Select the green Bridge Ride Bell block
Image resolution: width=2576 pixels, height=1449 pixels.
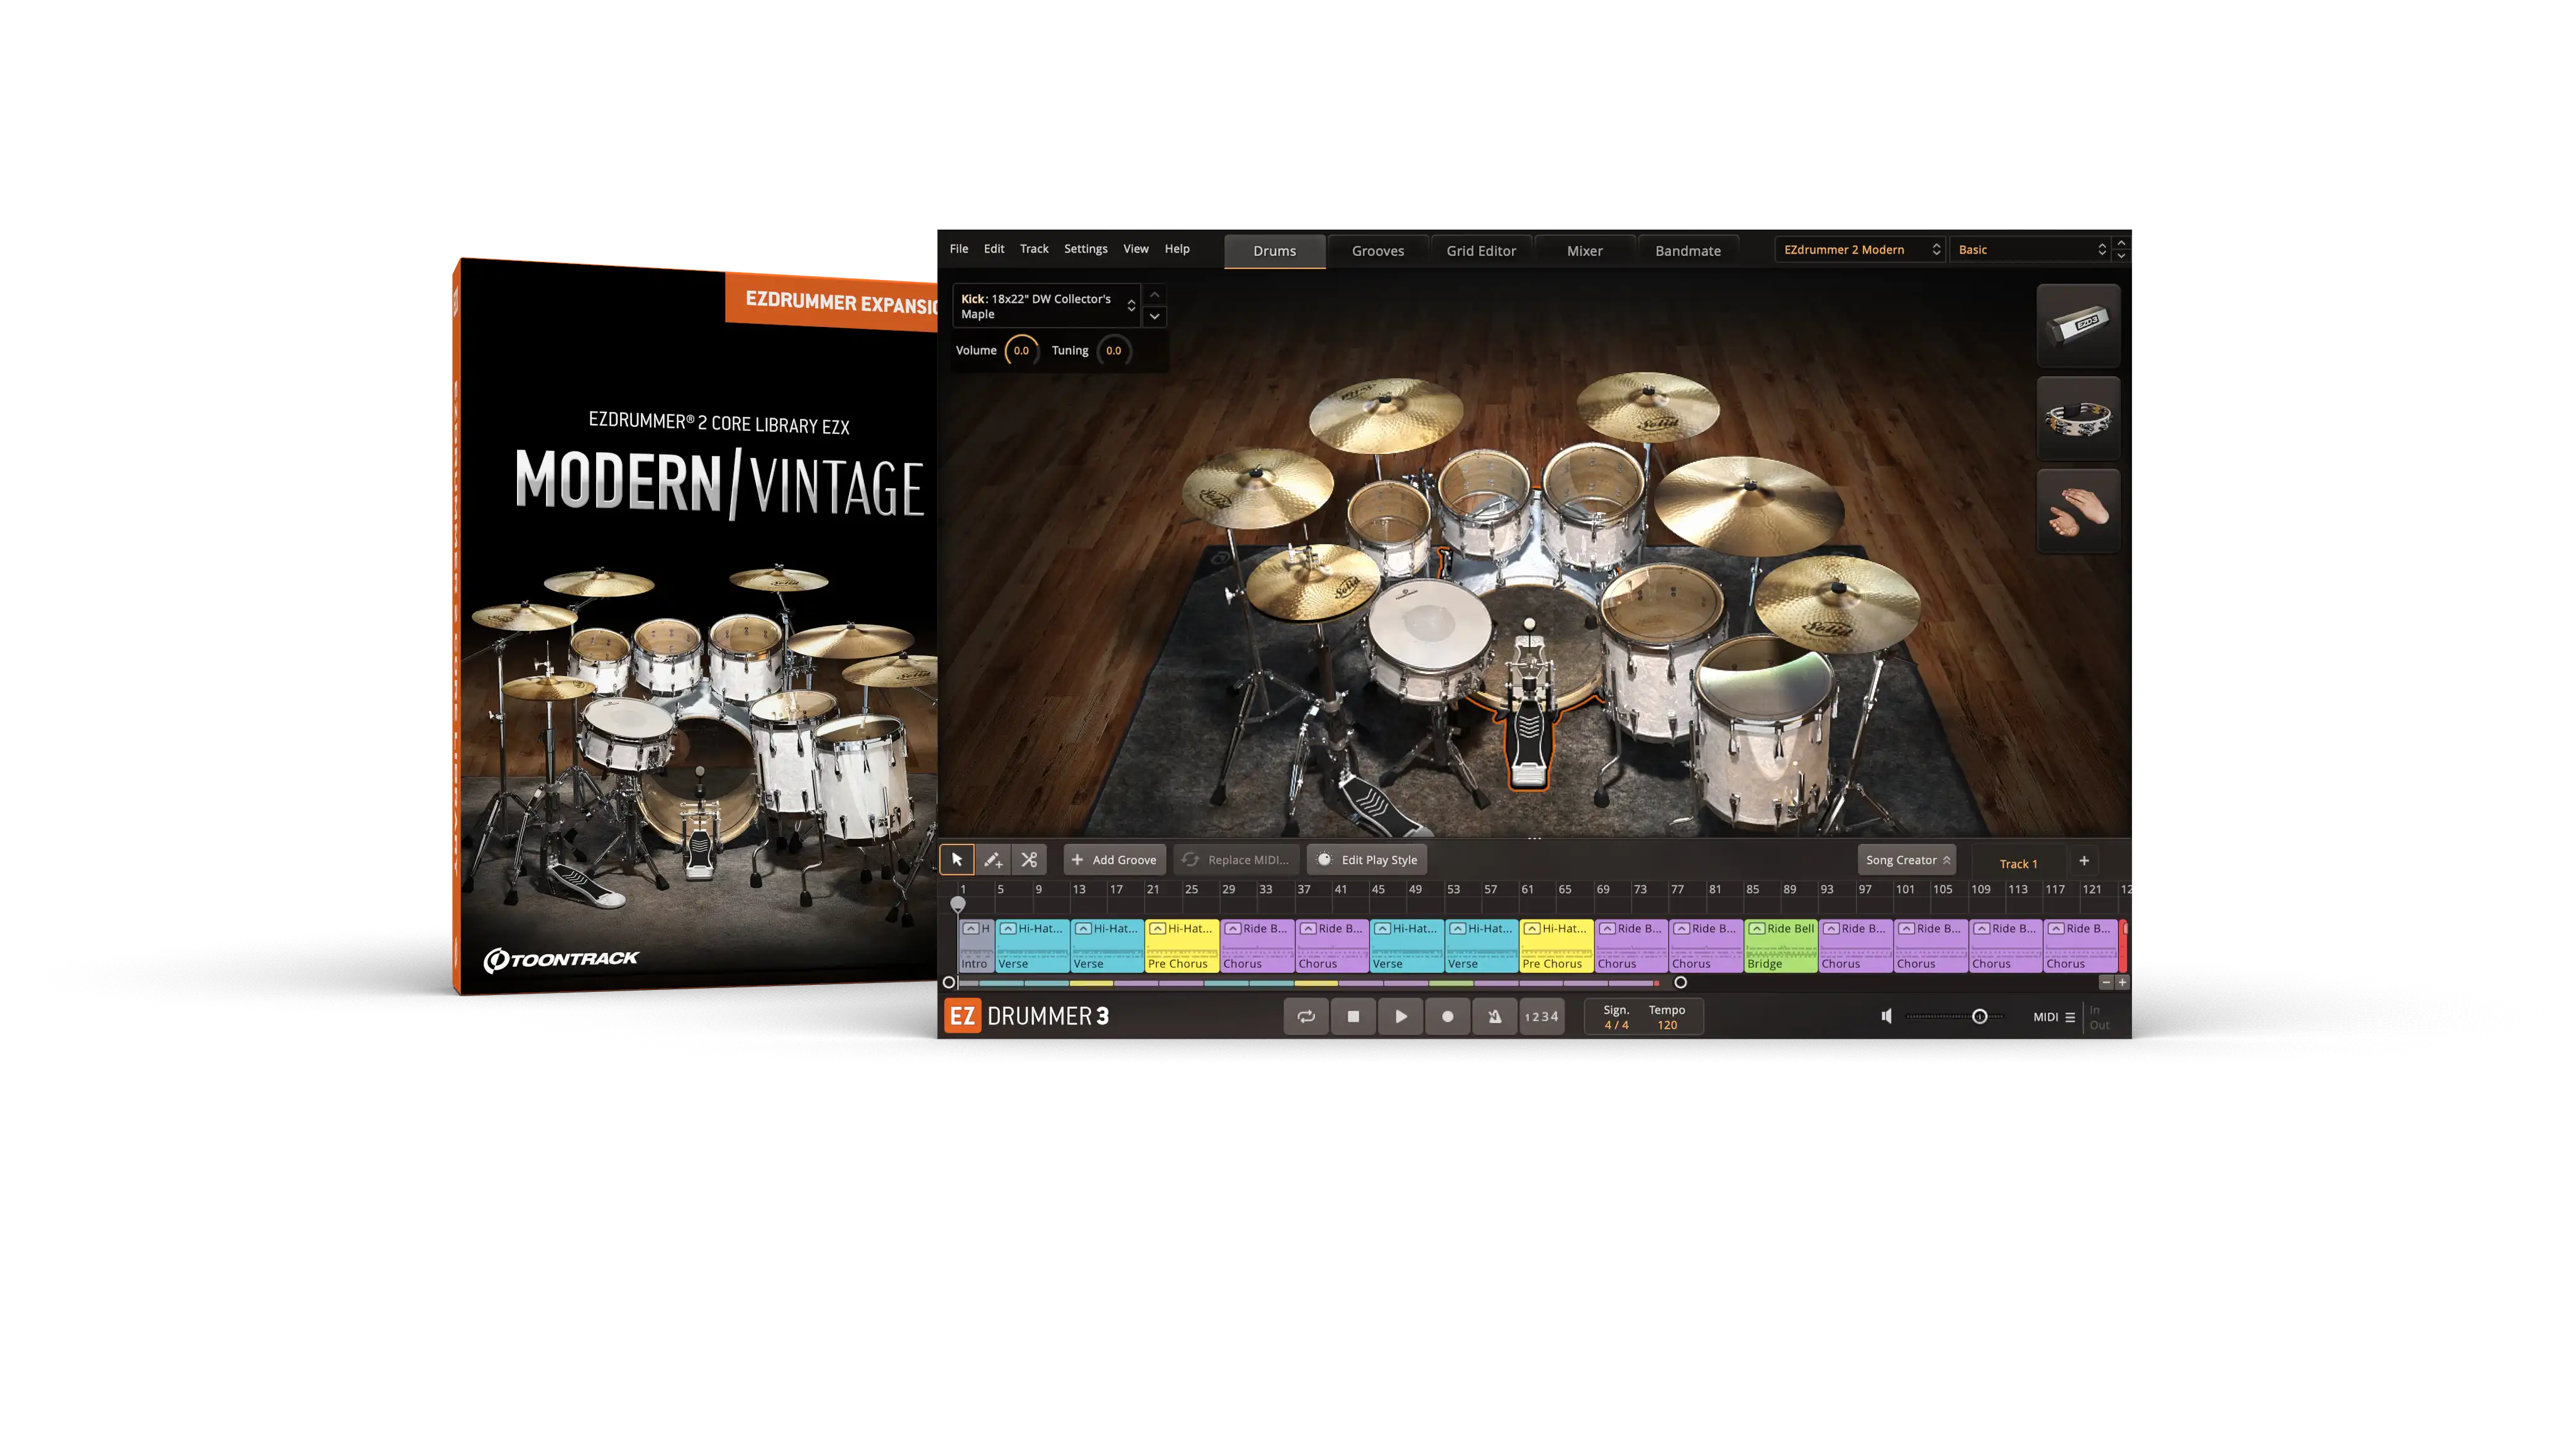1780,945
